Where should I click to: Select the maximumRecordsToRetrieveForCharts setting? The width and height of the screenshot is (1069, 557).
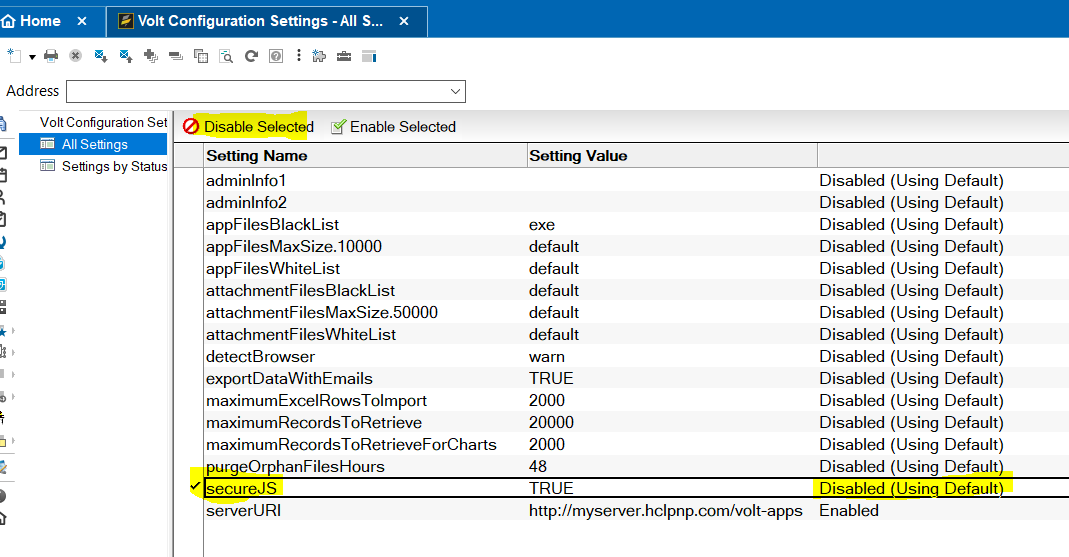click(x=351, y=445)
